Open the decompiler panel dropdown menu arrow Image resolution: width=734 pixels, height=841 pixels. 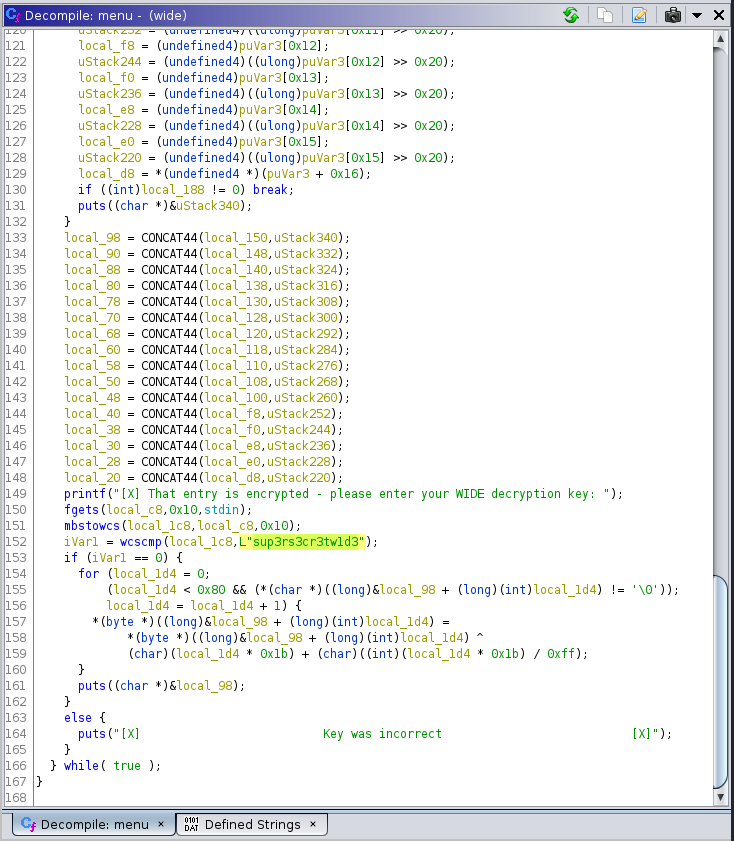click(x=697, y=16)
